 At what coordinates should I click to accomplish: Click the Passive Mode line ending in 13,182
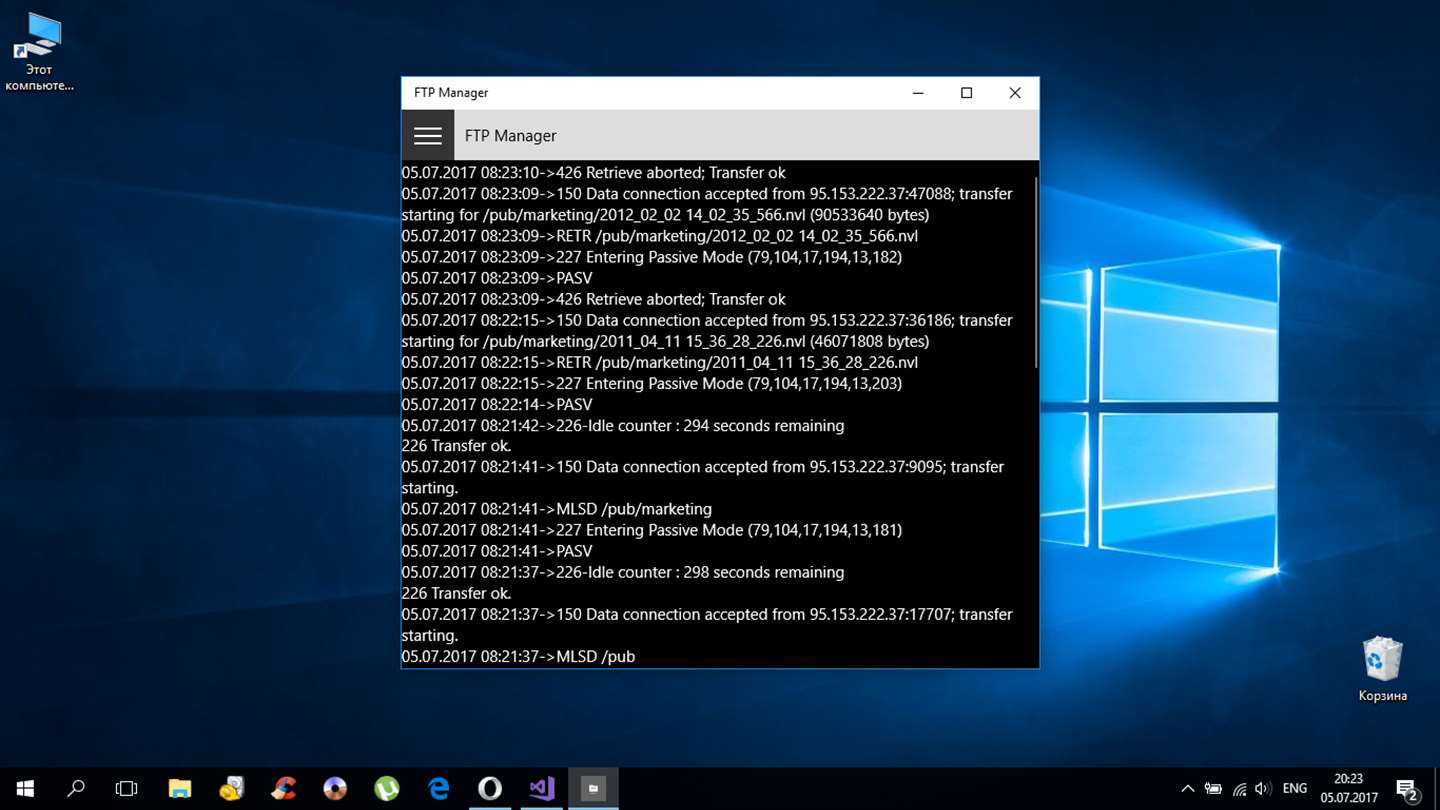pos(652,257)
